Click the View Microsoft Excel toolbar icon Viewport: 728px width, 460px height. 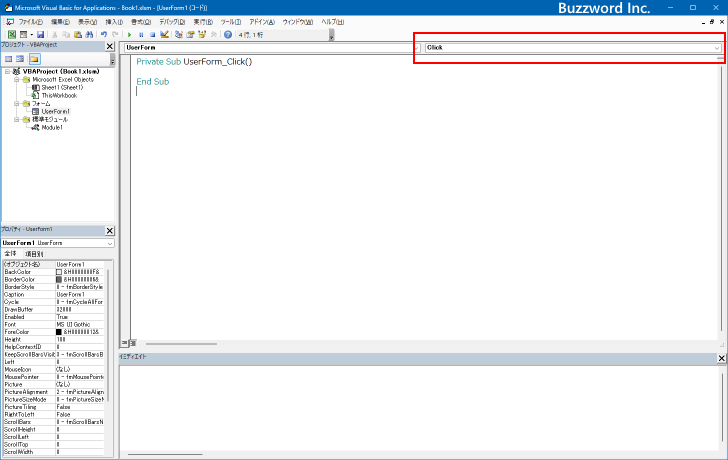pyautogui.click(x=12, y=34)
